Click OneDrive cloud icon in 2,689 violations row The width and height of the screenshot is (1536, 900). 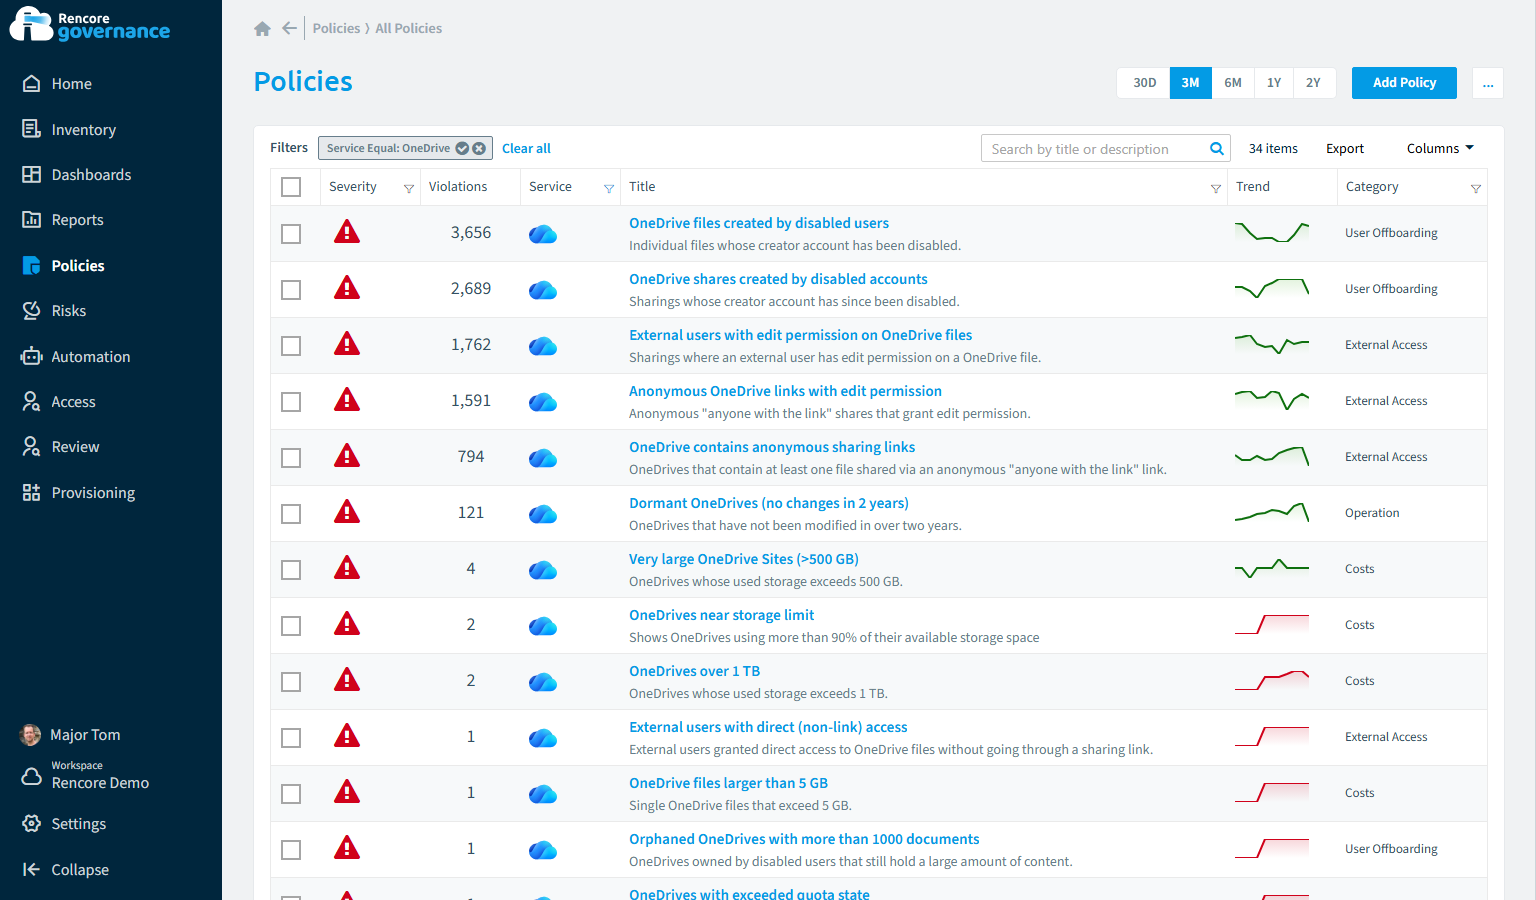pos(543,290)
